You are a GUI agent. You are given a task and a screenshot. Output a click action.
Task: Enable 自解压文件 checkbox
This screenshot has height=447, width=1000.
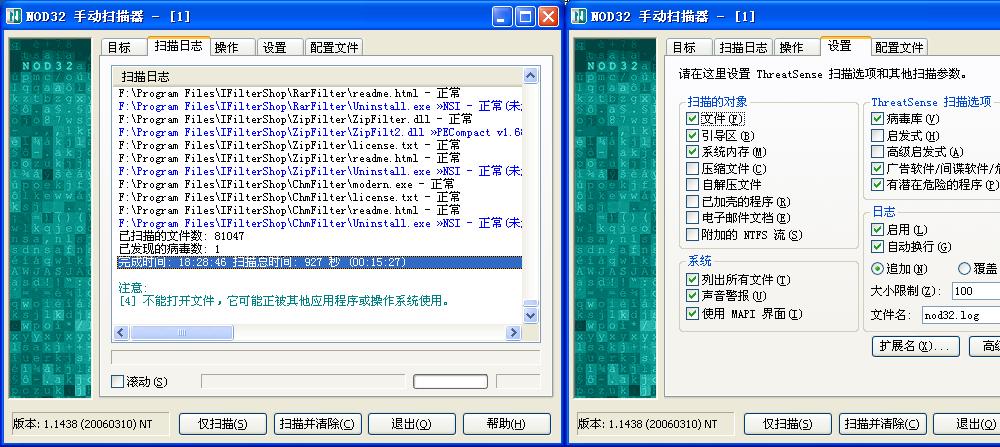[692, 185]
